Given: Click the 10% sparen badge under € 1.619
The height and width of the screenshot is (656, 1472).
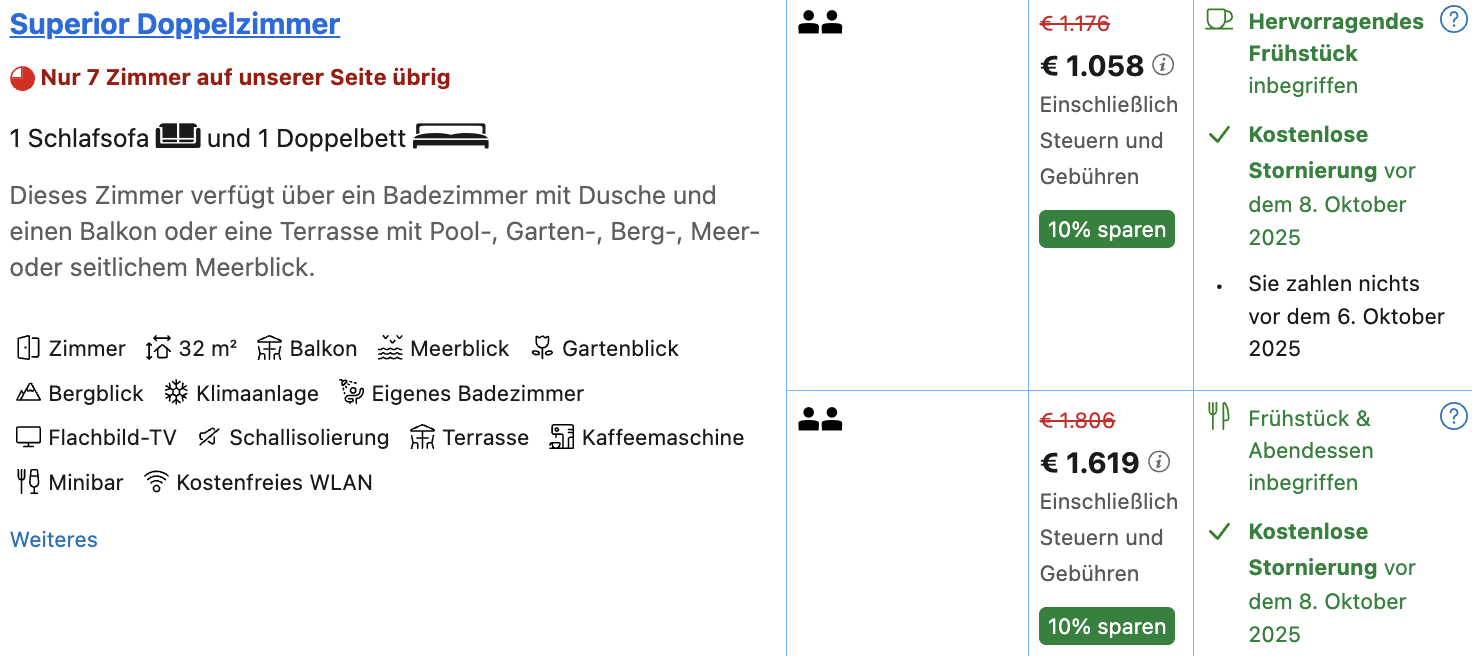Looking at the screenshot, I should tap(1107, 626).
